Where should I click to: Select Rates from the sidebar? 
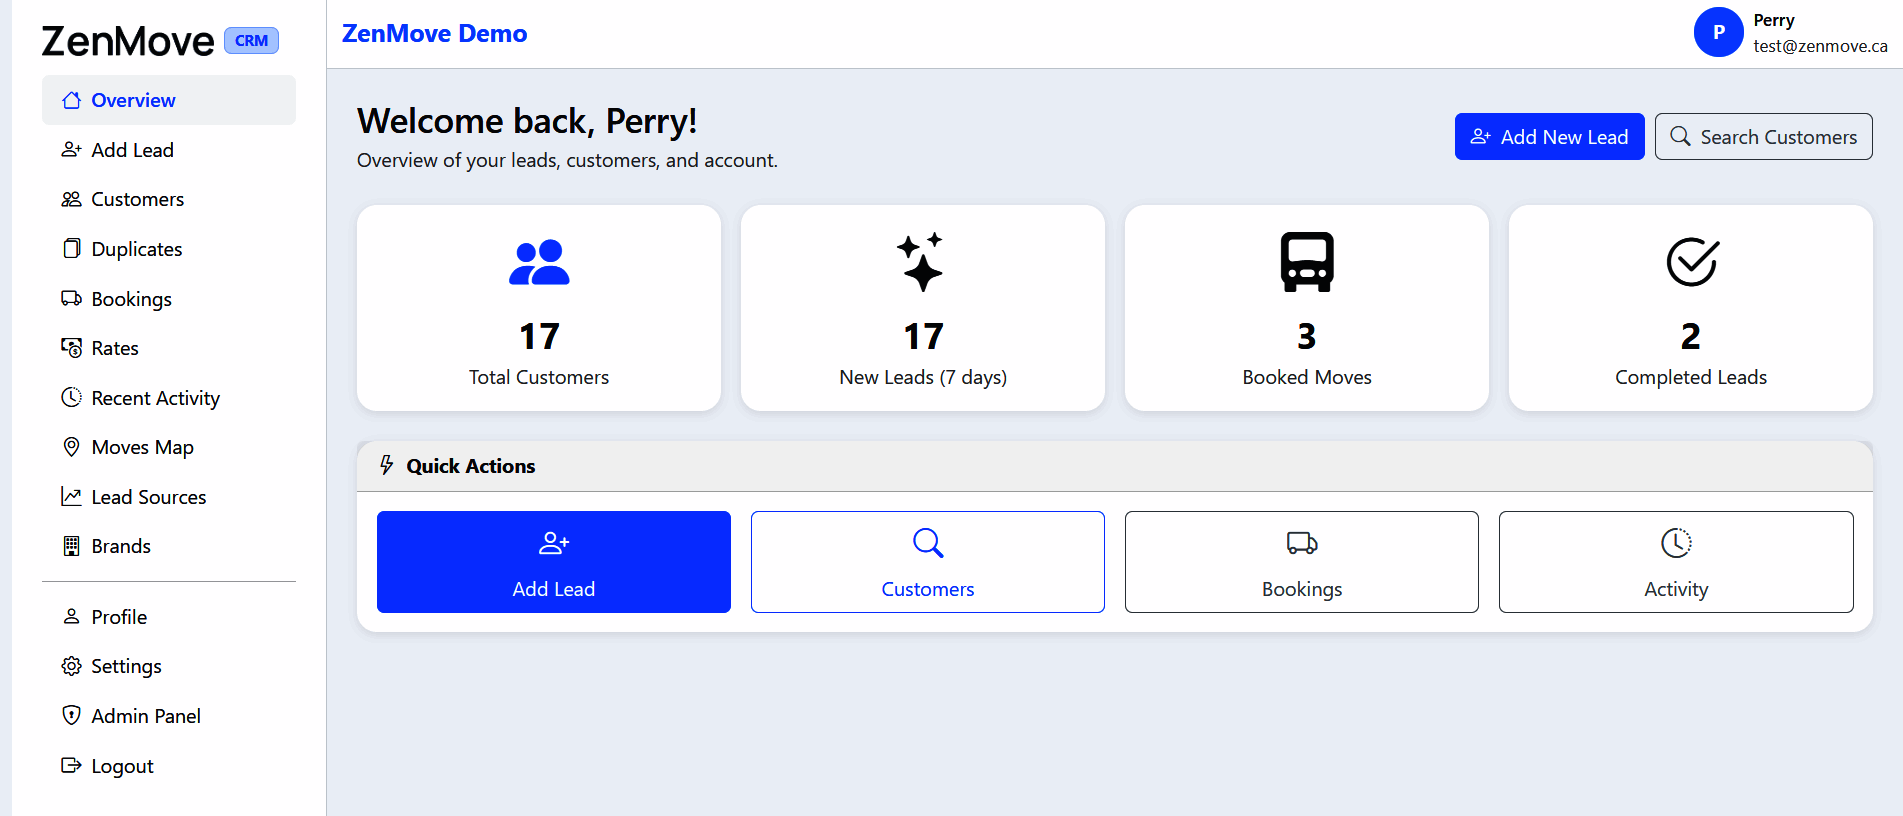[x=114, y=348]
